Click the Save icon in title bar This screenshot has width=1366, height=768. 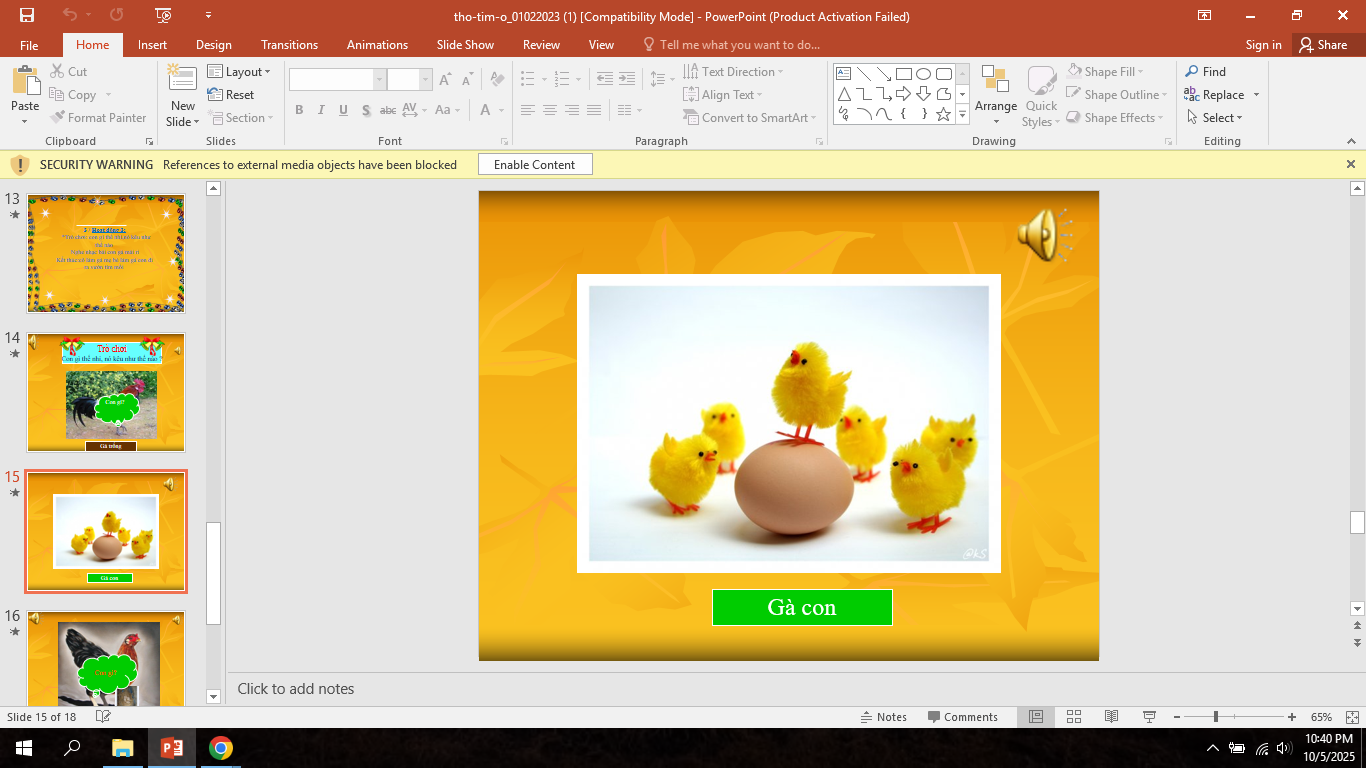click(x=27, y=15)
